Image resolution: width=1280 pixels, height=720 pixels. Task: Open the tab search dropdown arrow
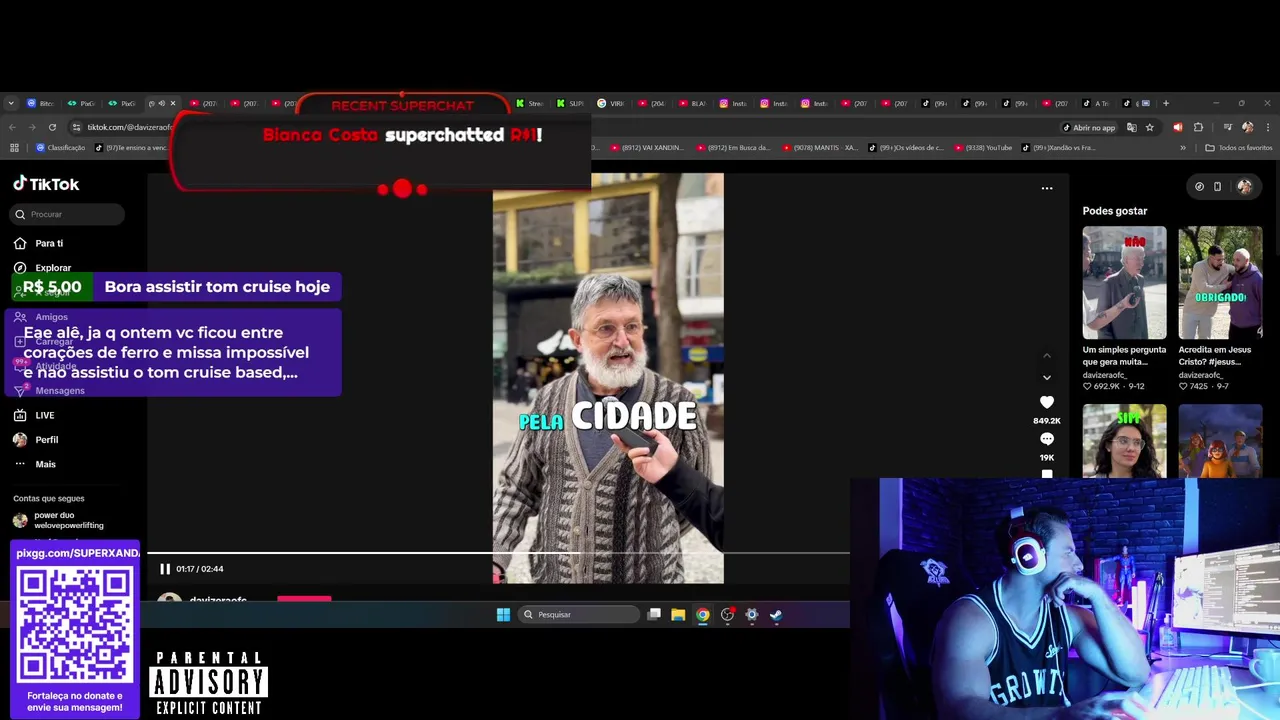click(x=11, y=103)
